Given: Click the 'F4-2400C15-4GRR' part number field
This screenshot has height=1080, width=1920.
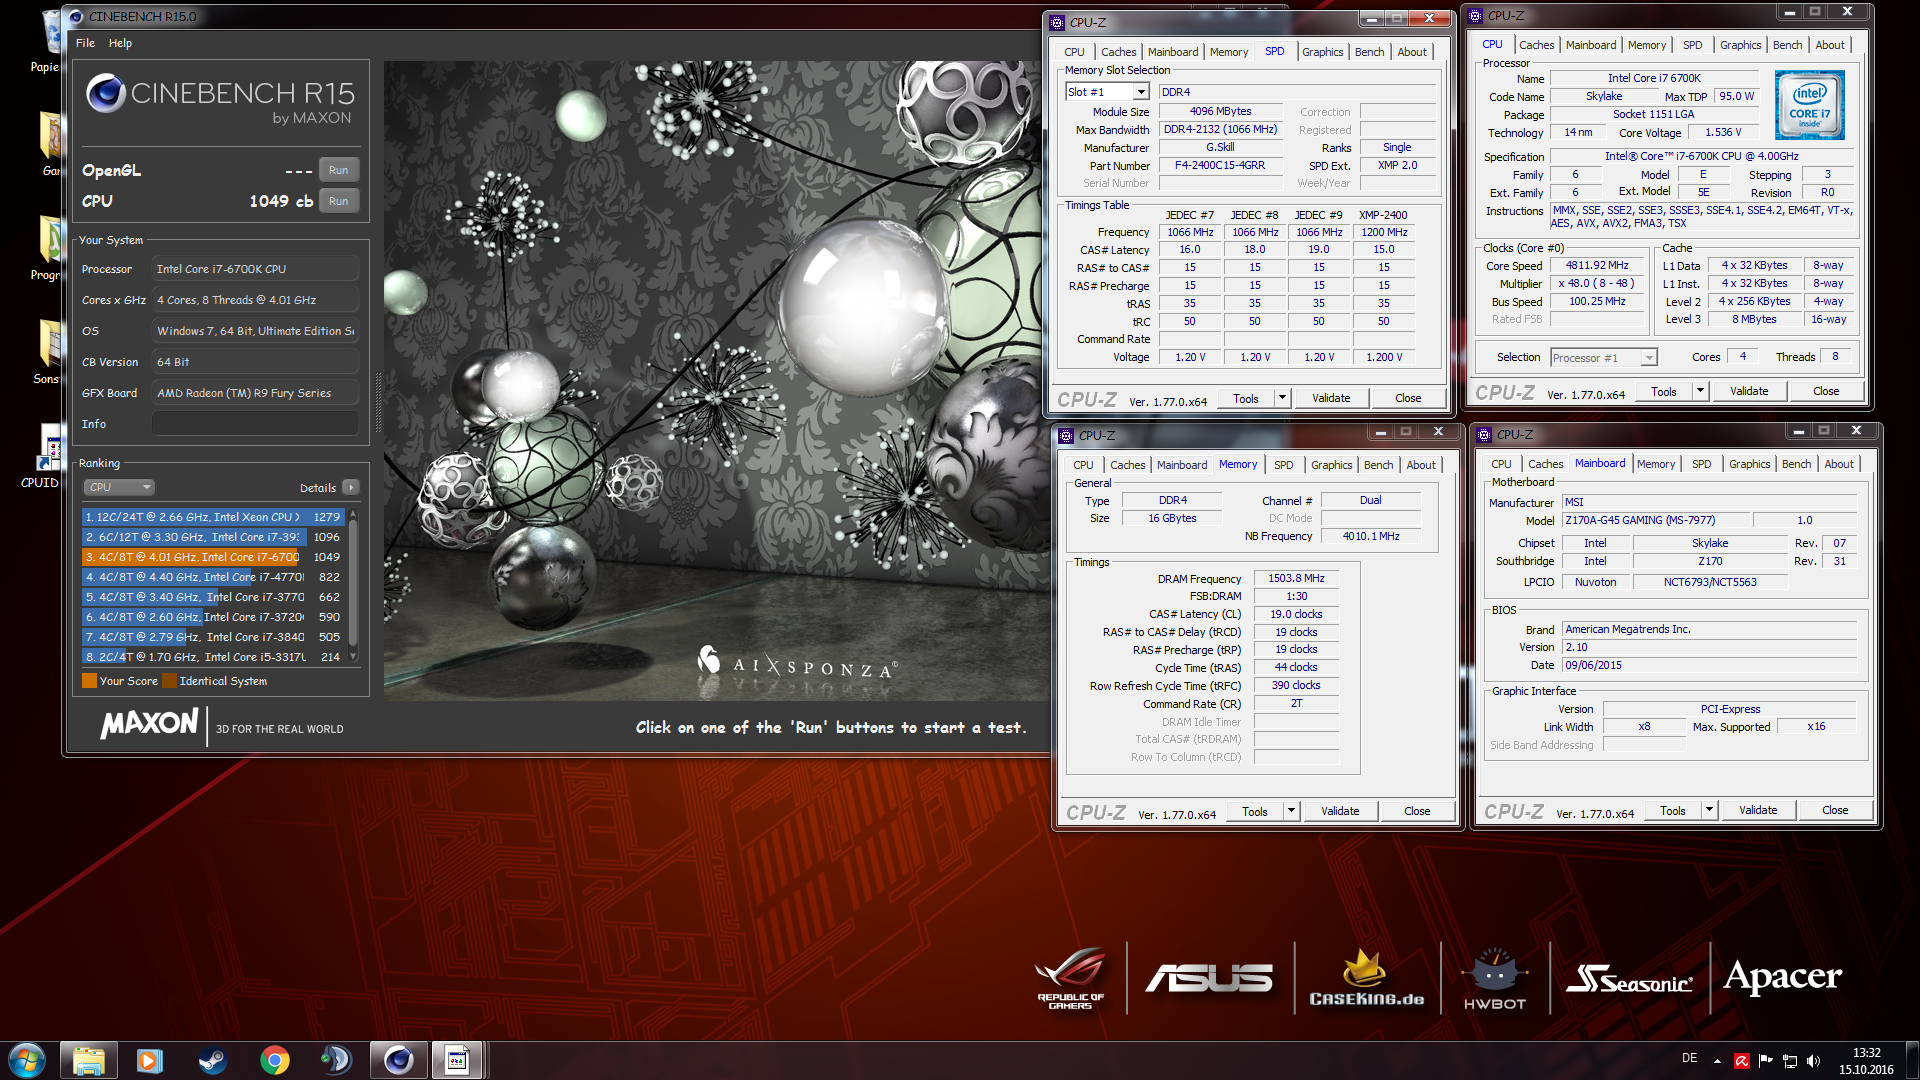Looking at the screenshot, I should pos(1220,166).
